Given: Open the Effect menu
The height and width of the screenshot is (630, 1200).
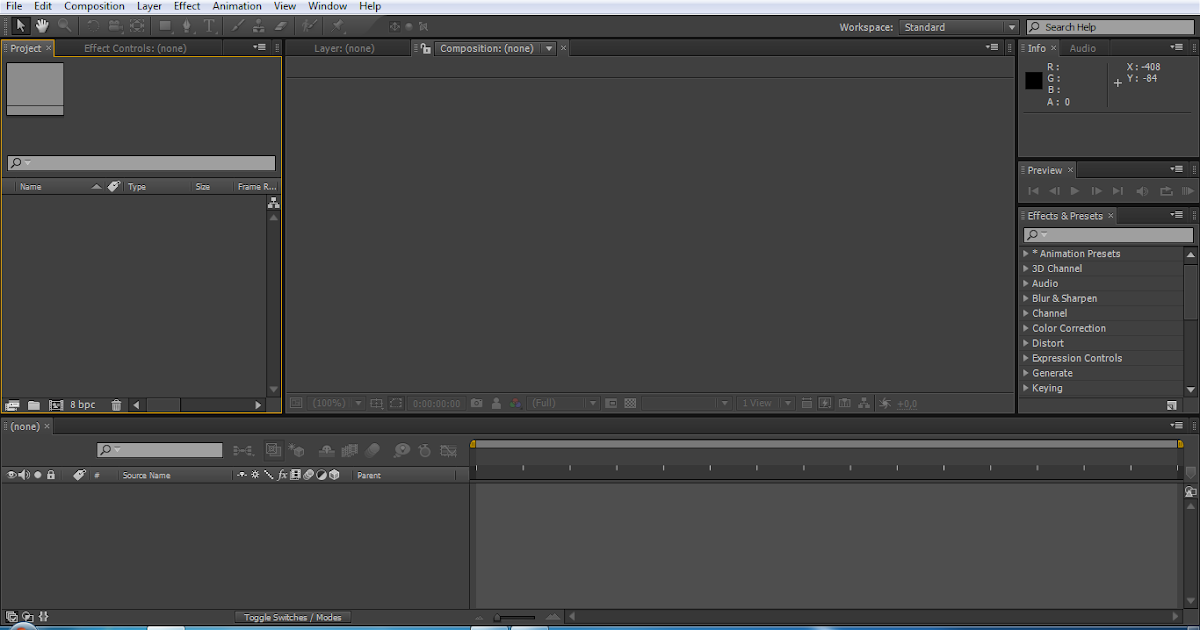Looking at the screenshot, I should [x=187, y=6].
